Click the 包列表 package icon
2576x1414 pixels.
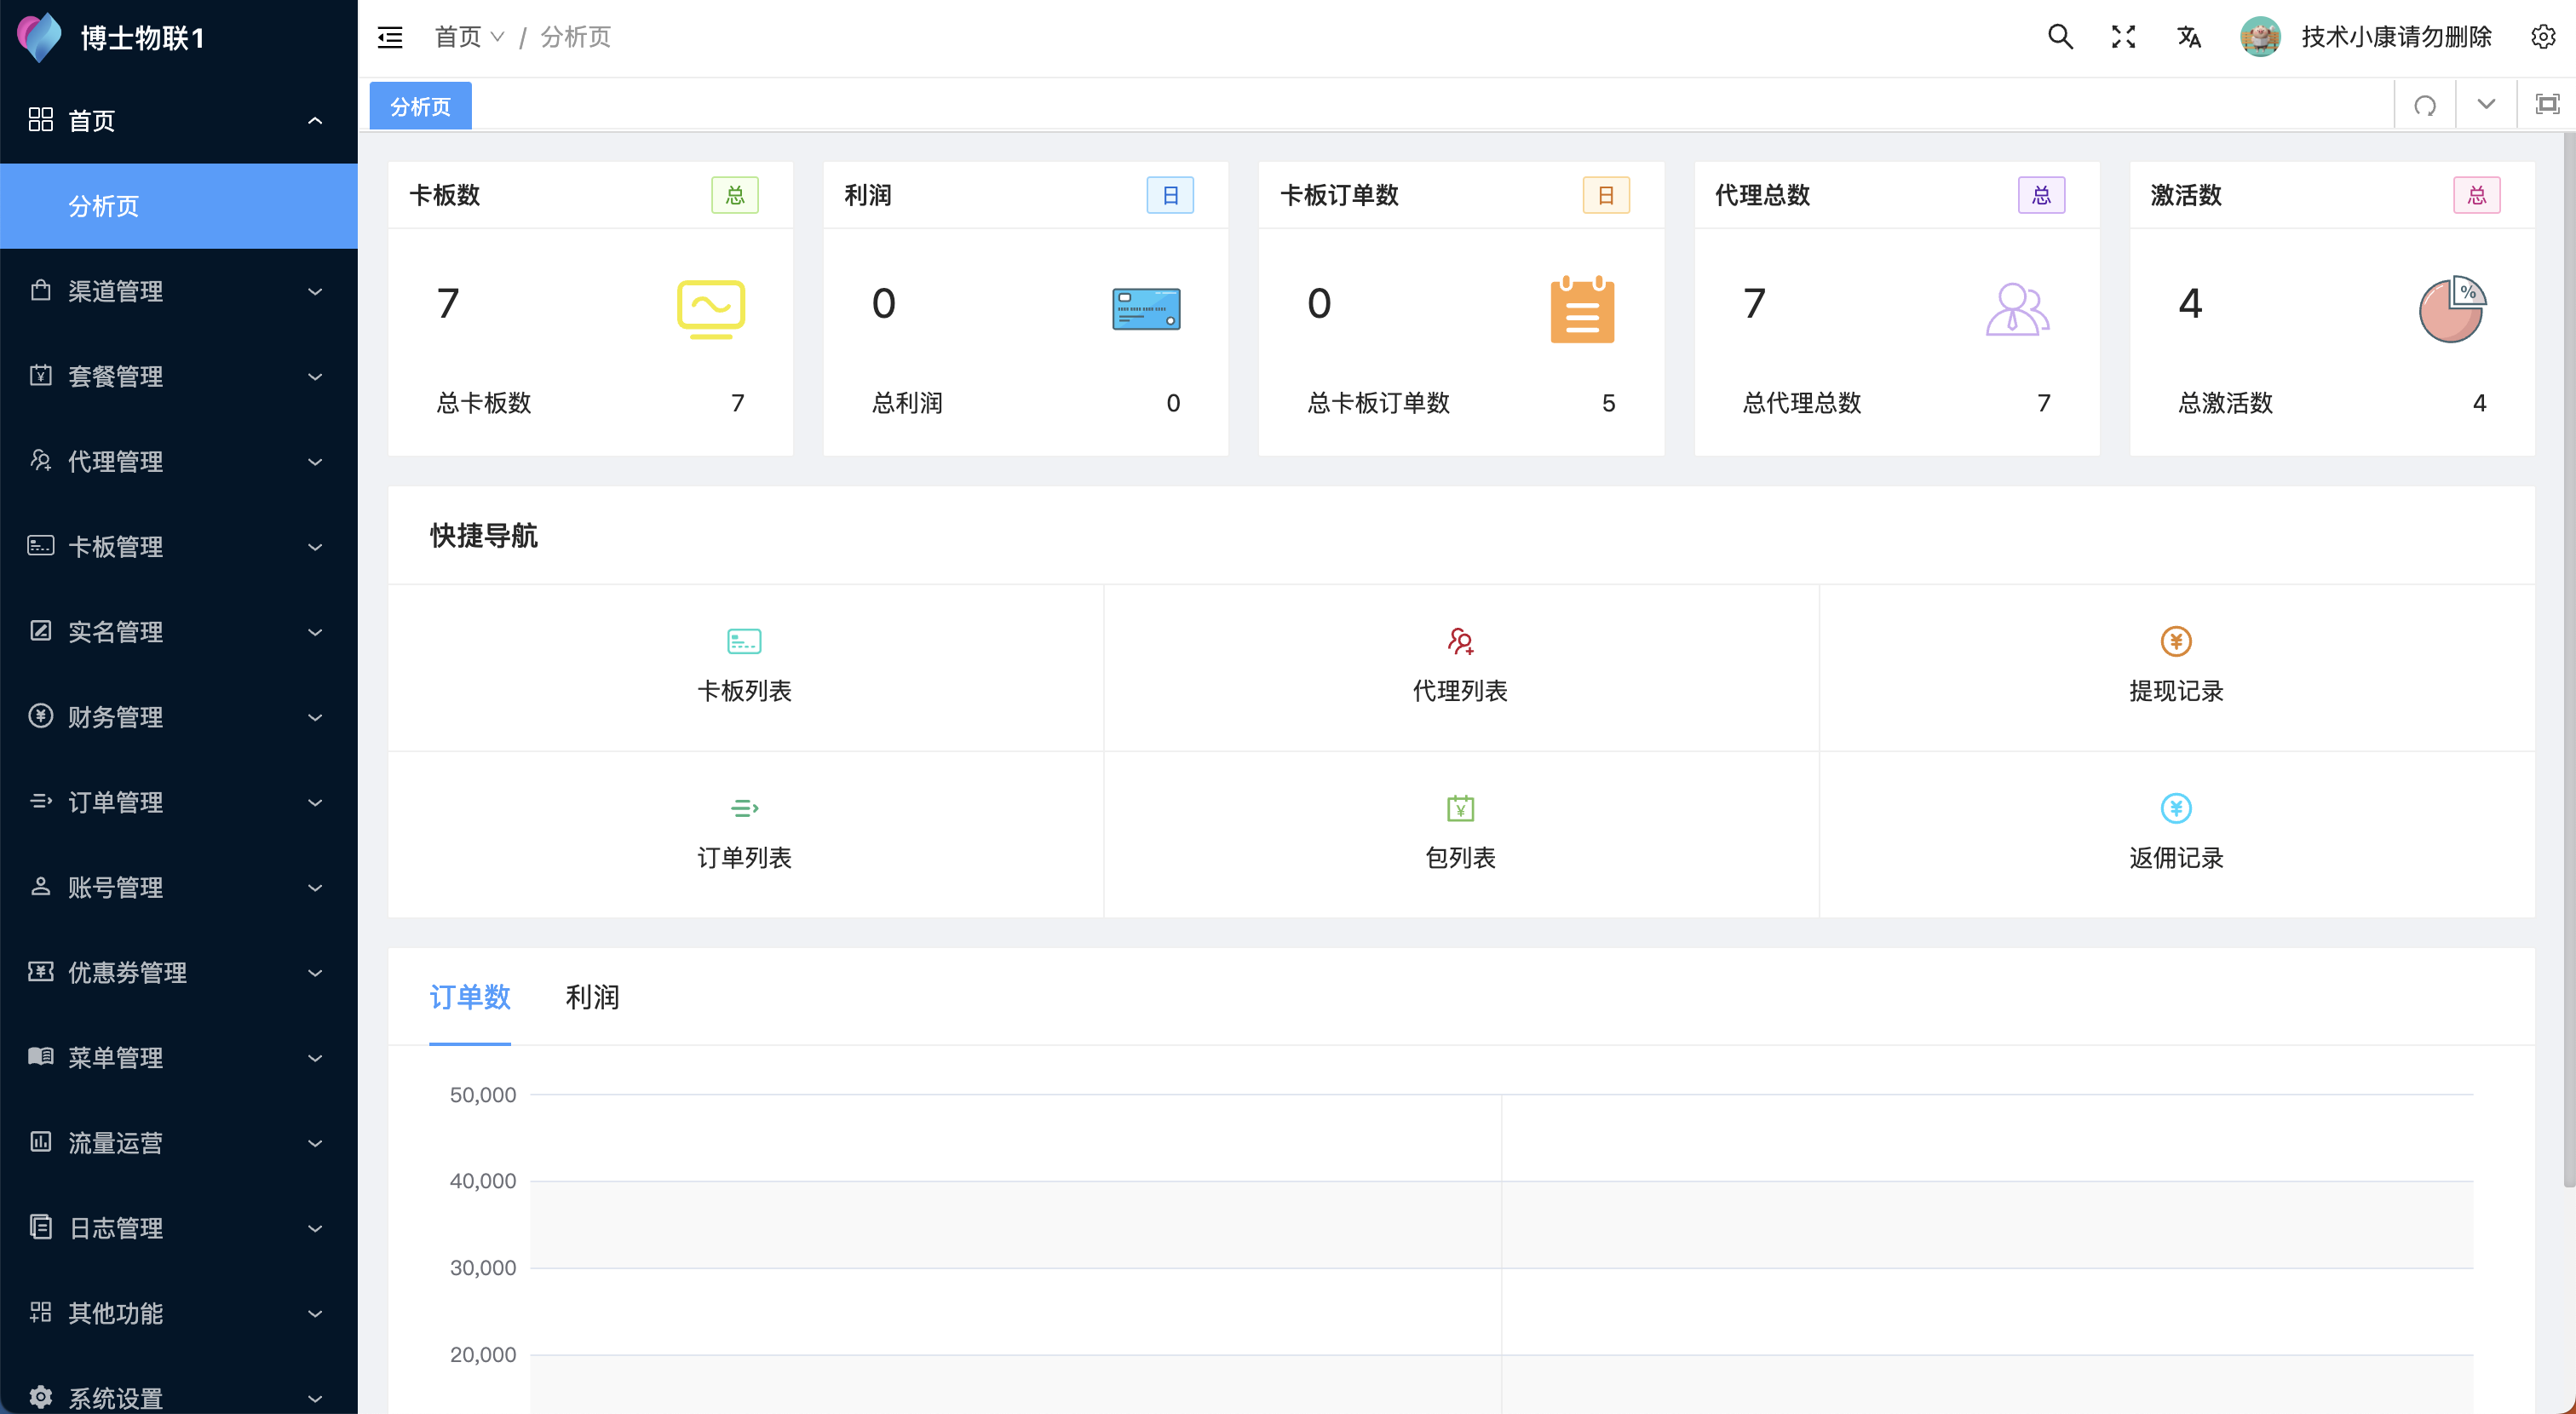point(1460,808)
